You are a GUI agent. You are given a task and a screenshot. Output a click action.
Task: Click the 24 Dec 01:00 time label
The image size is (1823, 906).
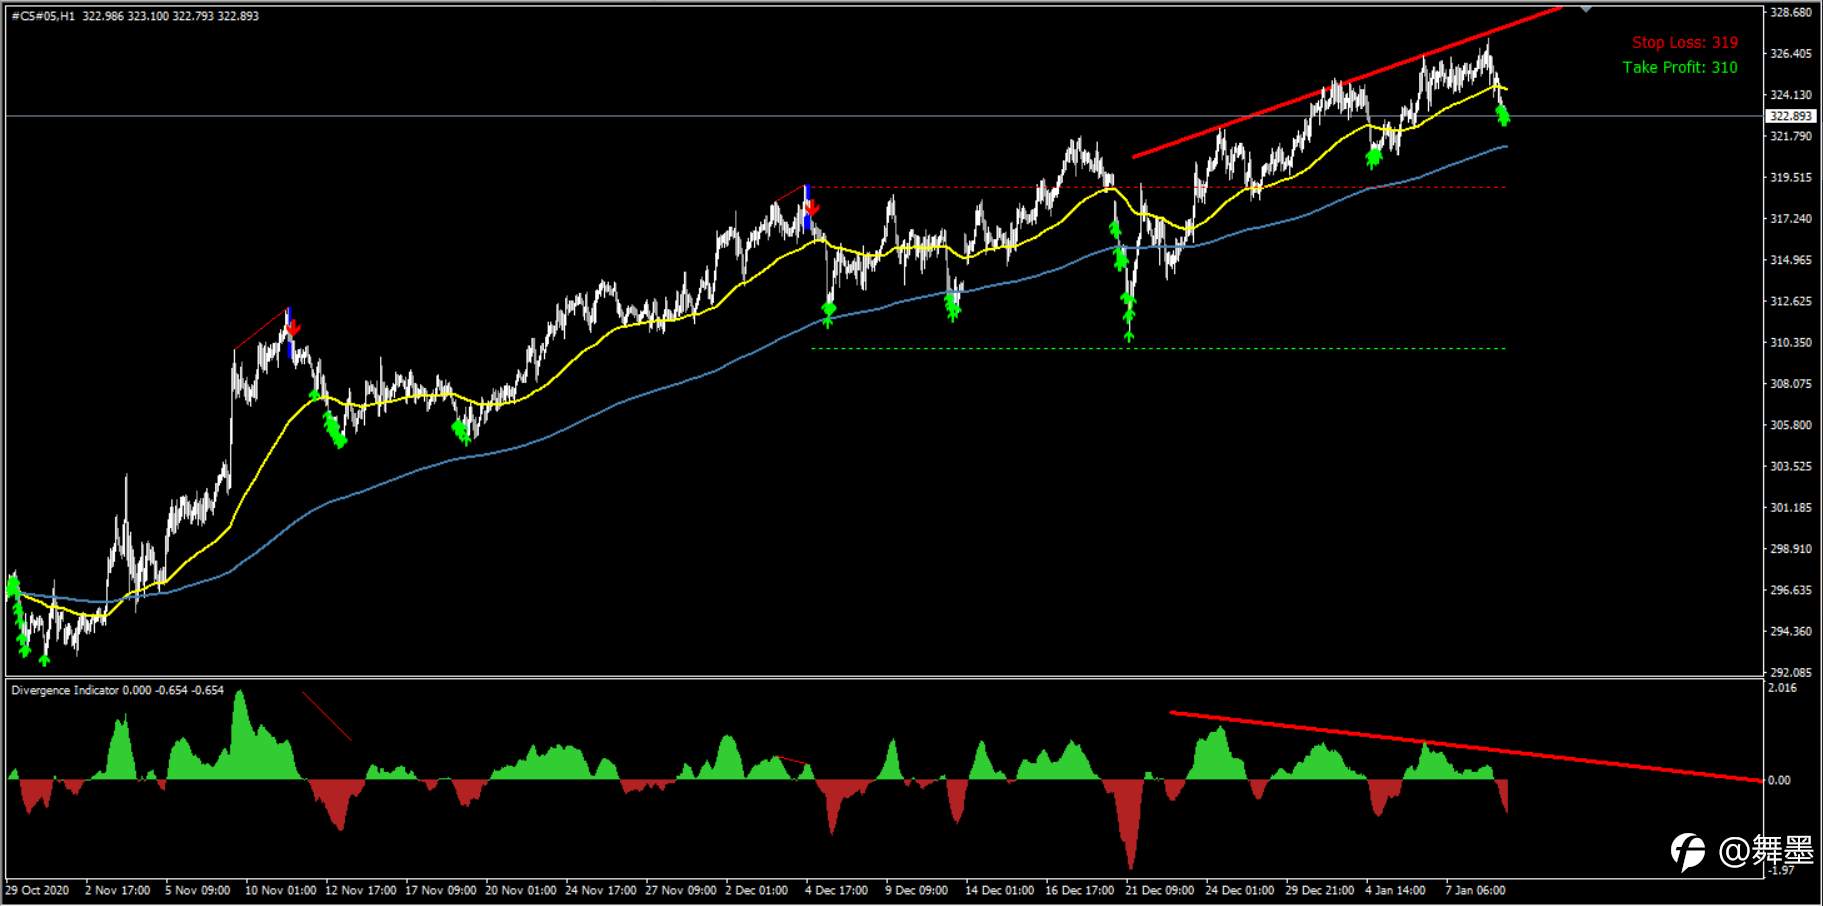pyautogui.click(x=1239, y=890)
